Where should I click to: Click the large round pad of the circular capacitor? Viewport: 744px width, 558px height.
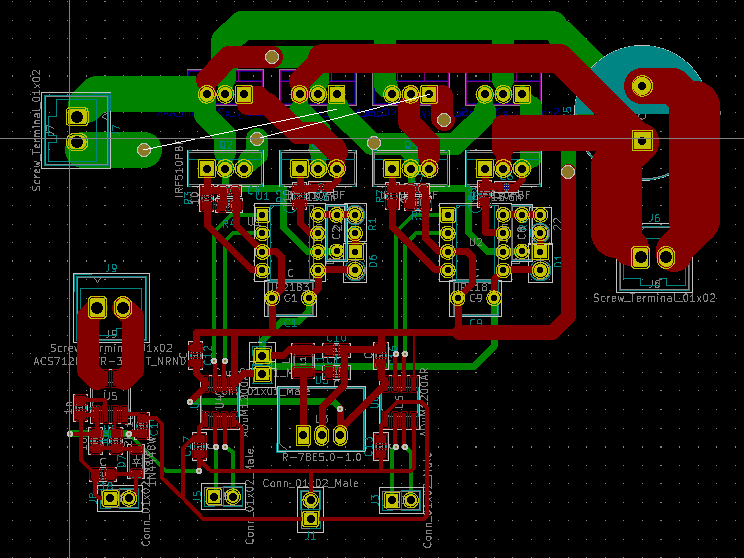point(642,86)
